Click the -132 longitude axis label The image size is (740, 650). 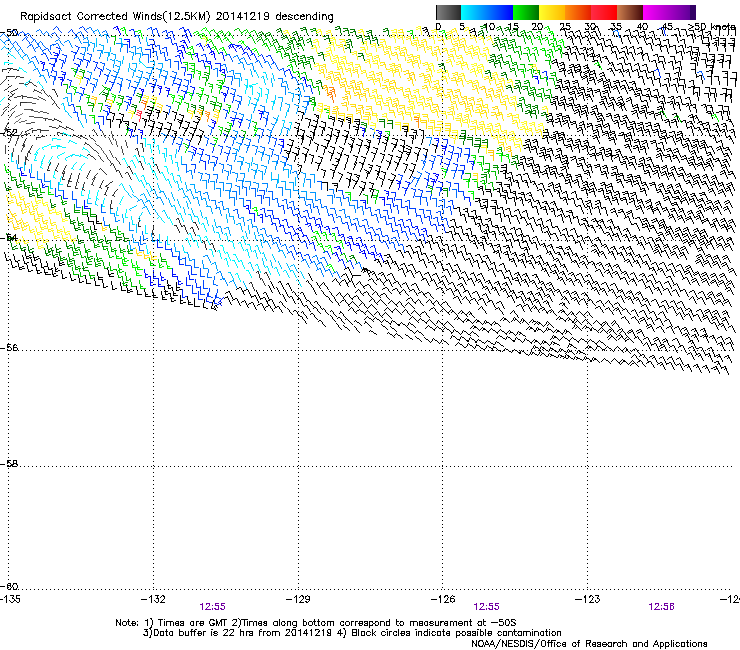tap(153, 599)
